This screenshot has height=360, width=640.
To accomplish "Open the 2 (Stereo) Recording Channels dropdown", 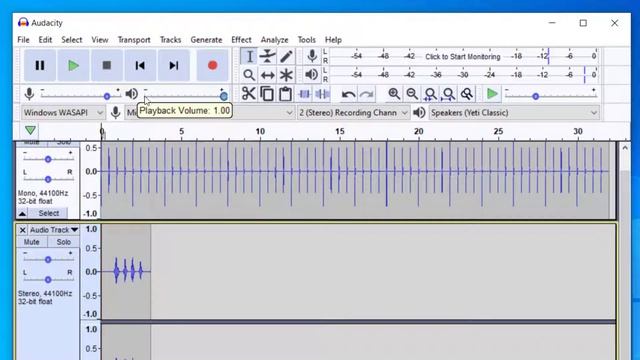I will (353, 112).
